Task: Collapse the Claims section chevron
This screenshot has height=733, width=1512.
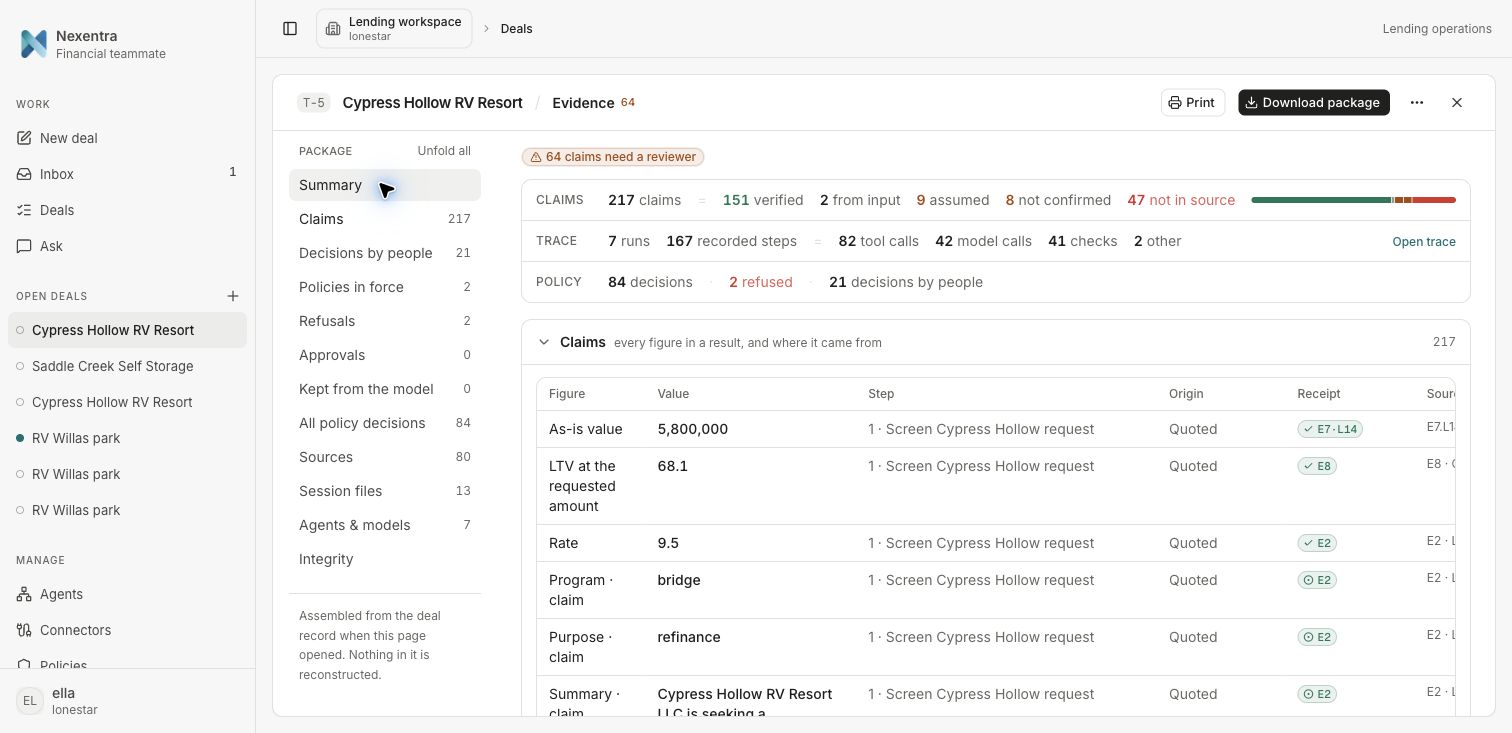Action: click(x=544, y=342)
